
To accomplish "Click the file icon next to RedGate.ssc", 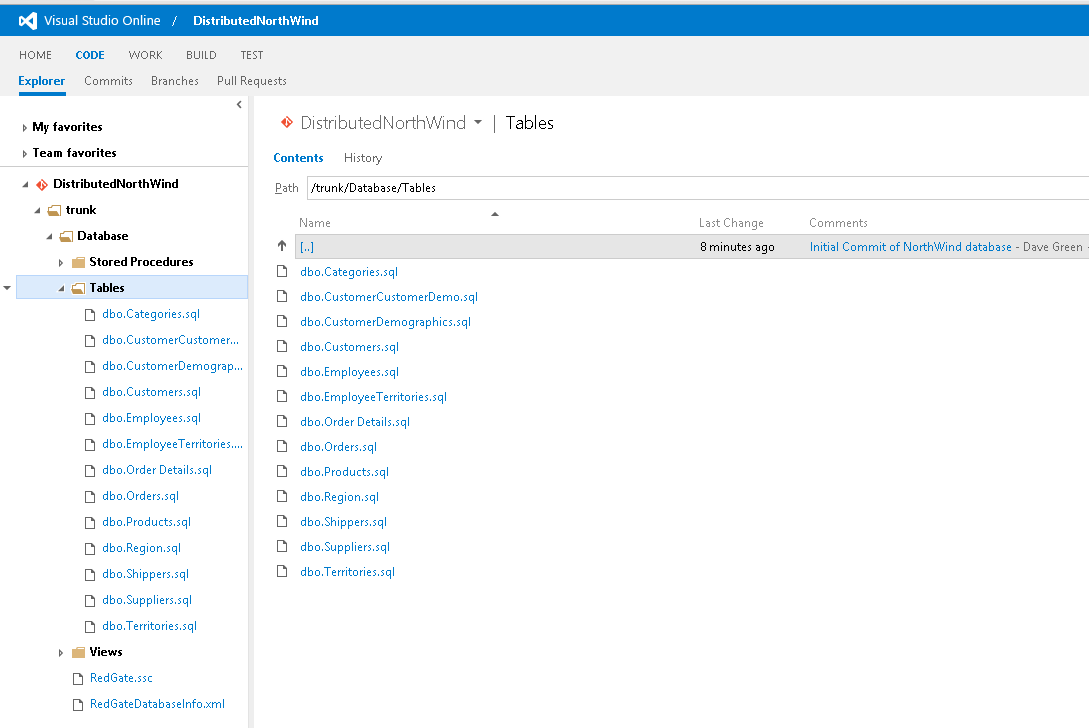I will 78,678.
